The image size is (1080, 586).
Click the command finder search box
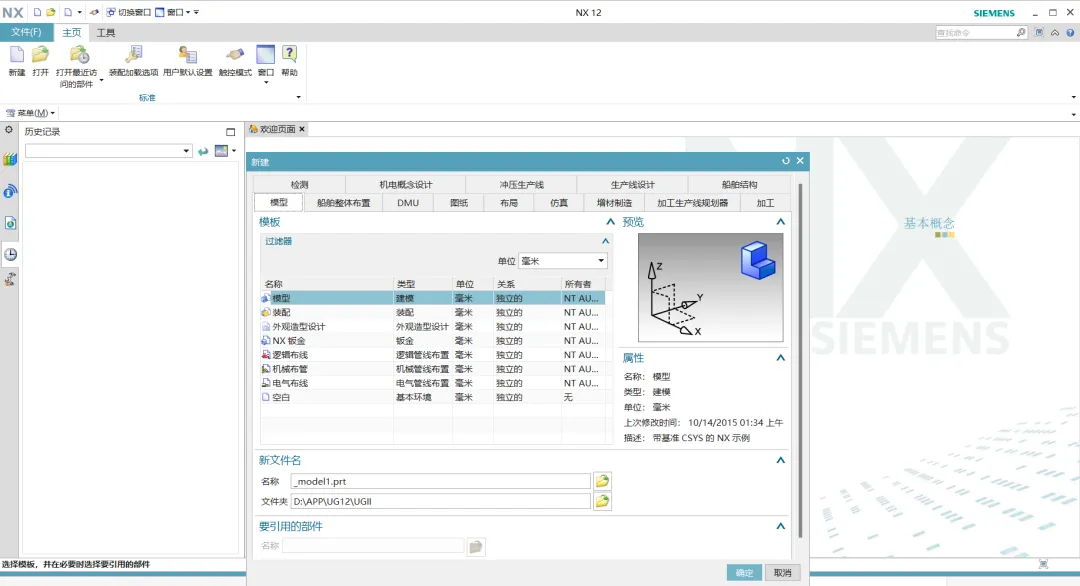tap(975, 32)
